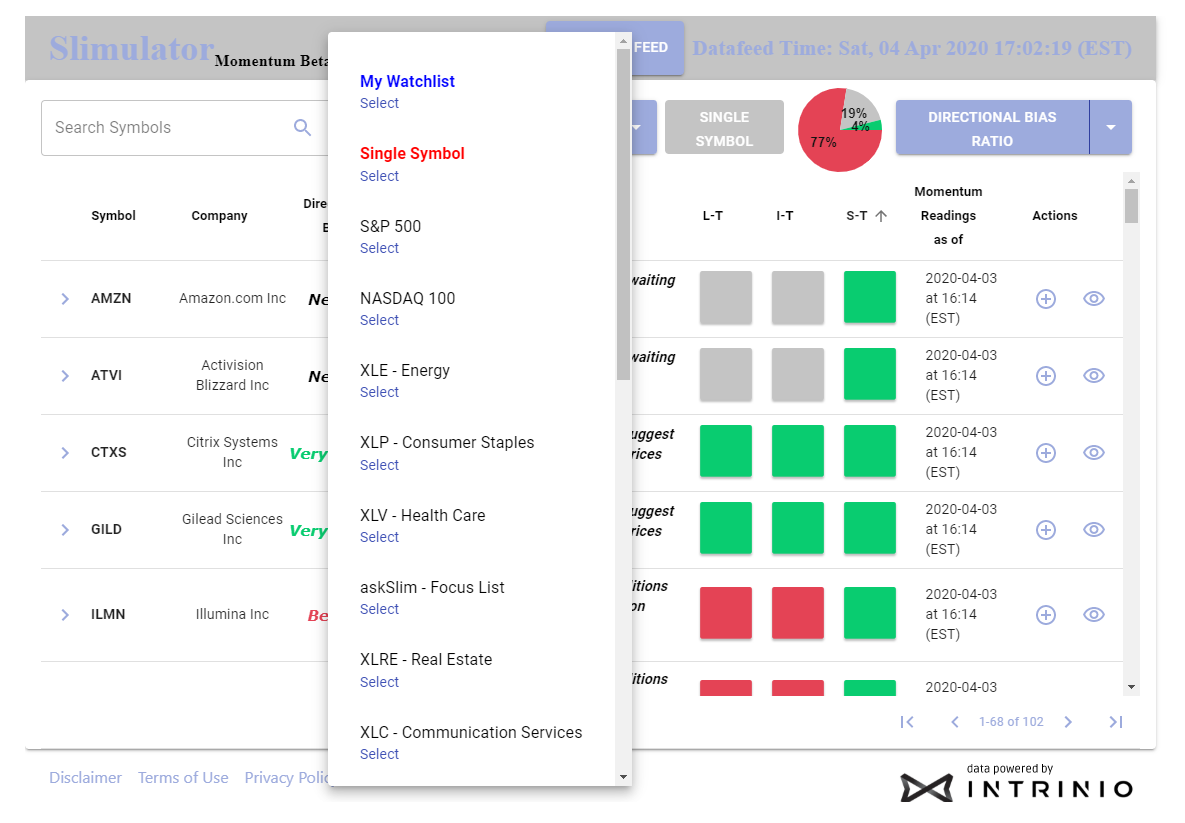View ILMN details with eye icon

coord(1094,614)
